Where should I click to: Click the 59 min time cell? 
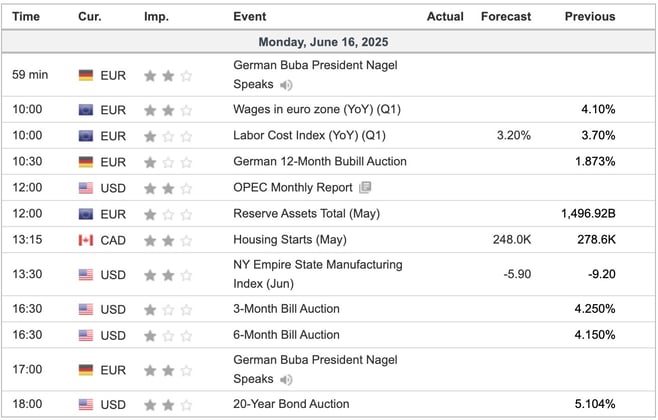point(30,75)
